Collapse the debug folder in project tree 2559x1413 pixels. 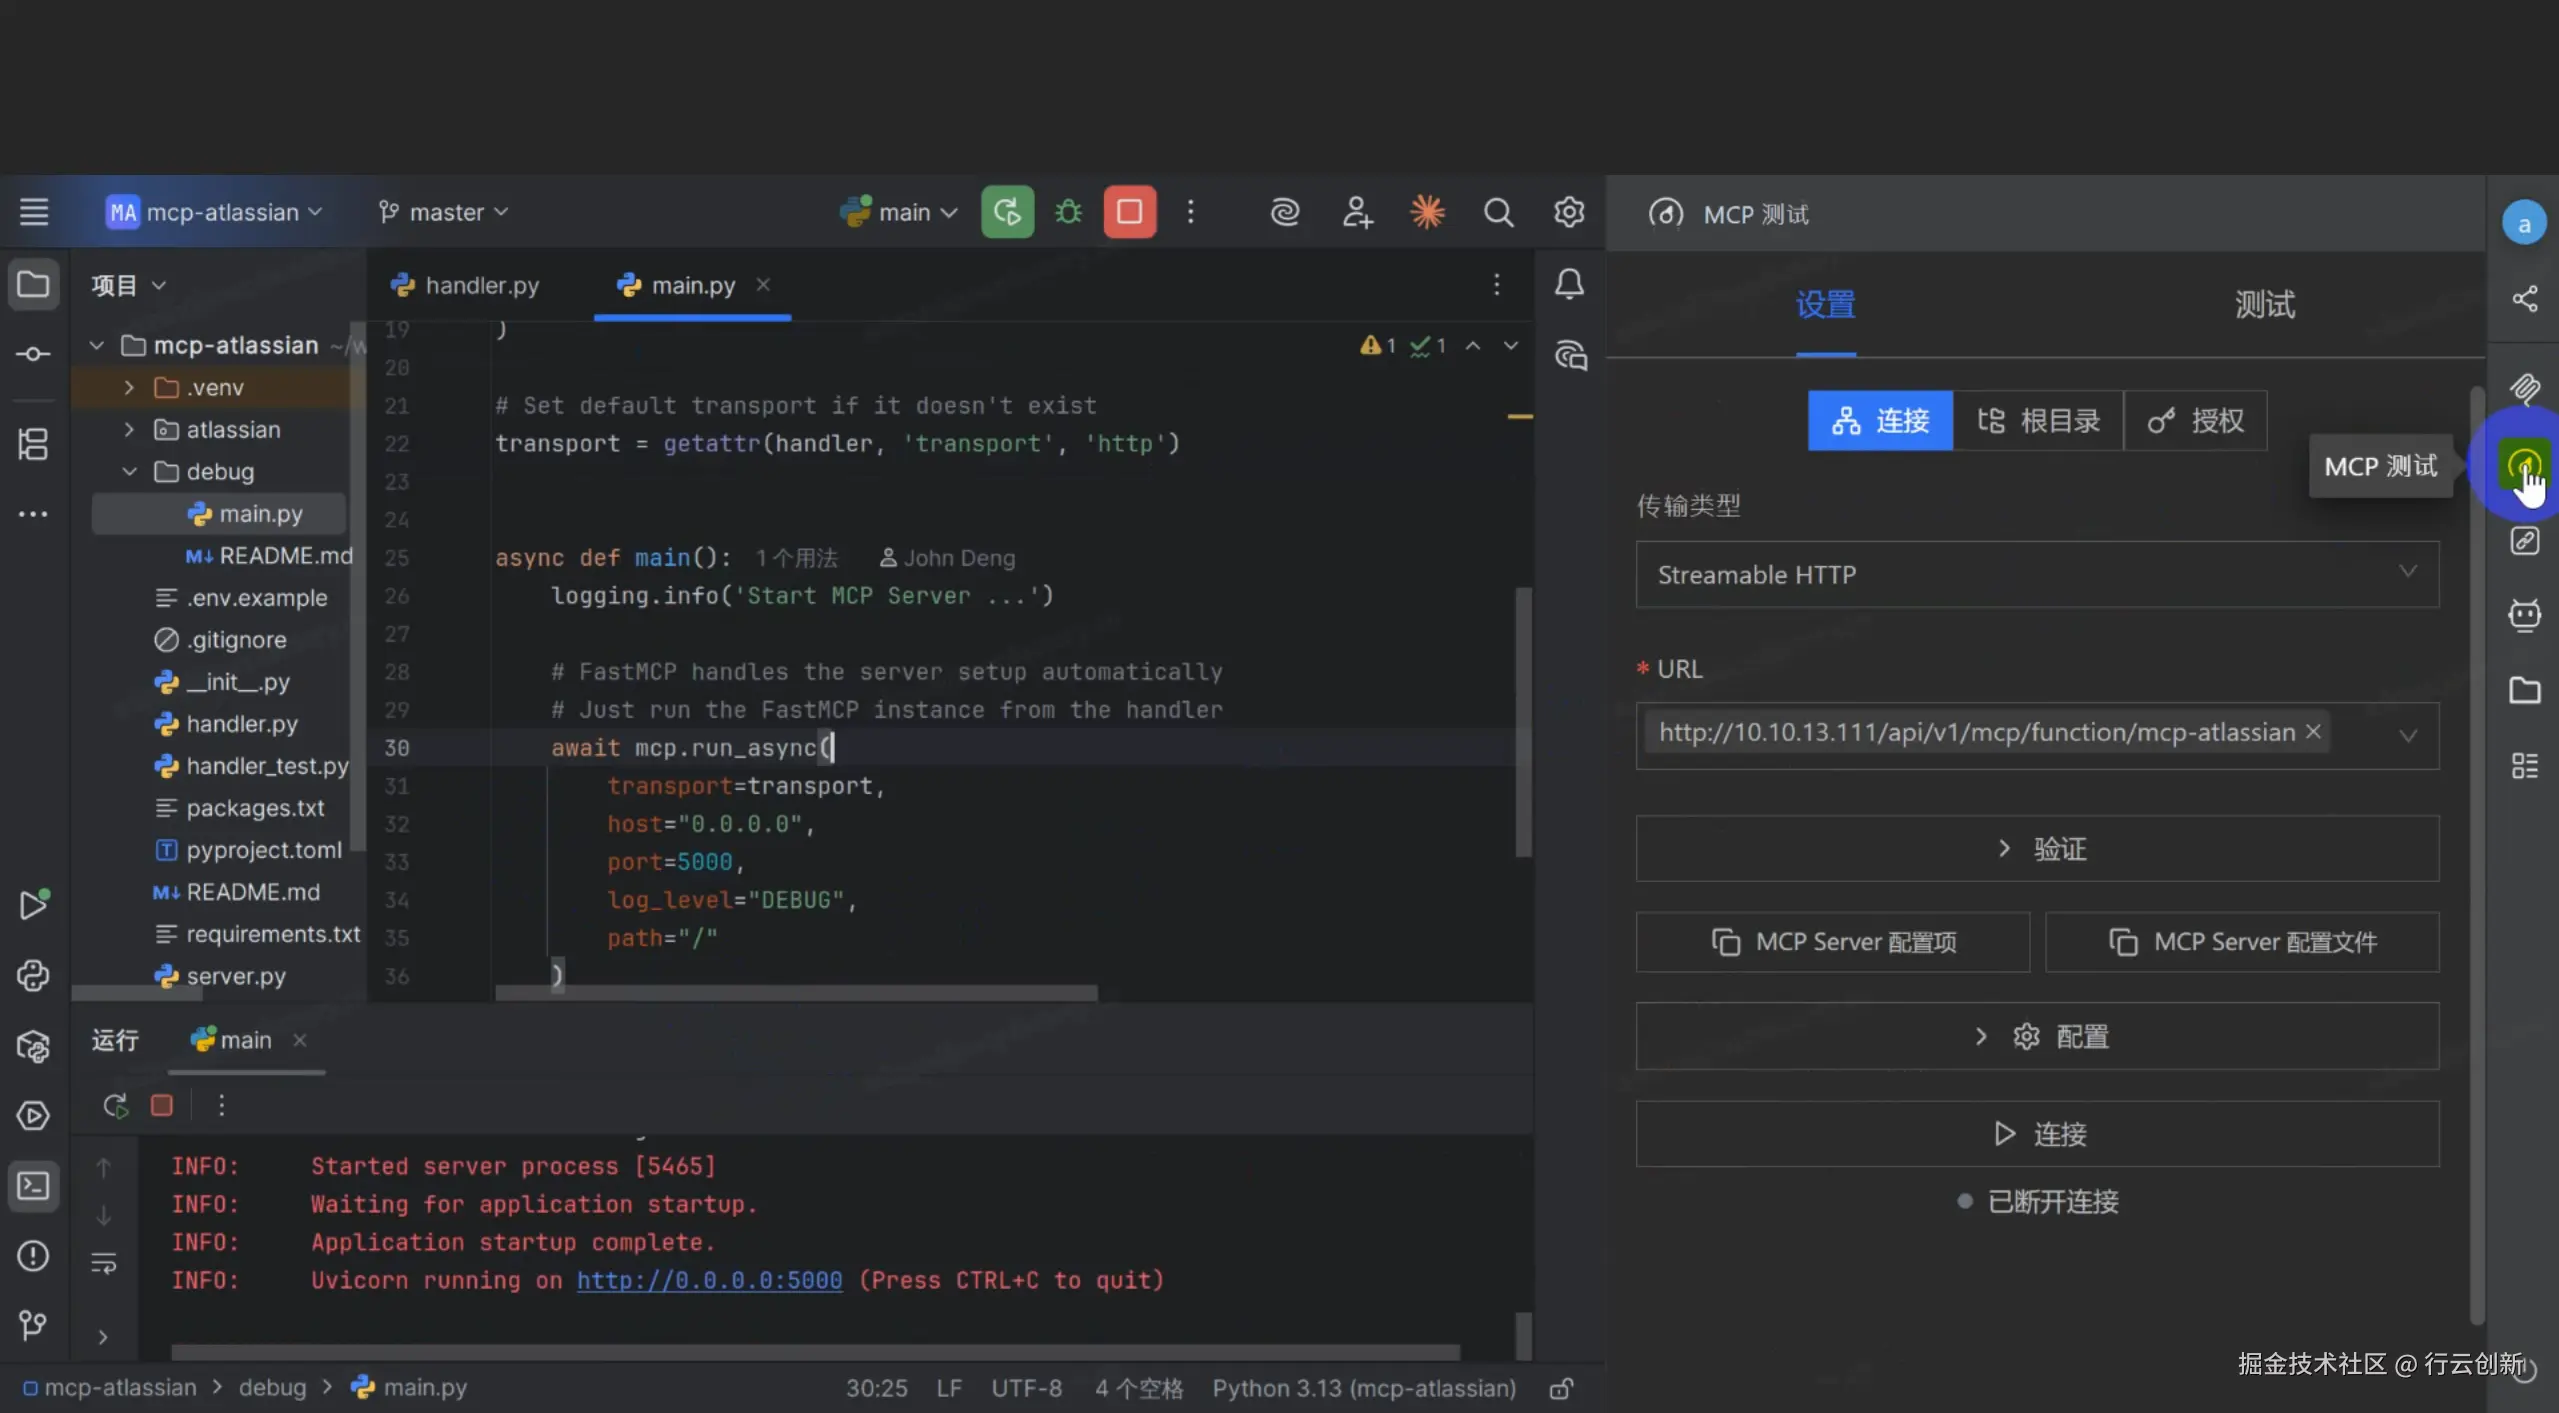coord(130,472)
